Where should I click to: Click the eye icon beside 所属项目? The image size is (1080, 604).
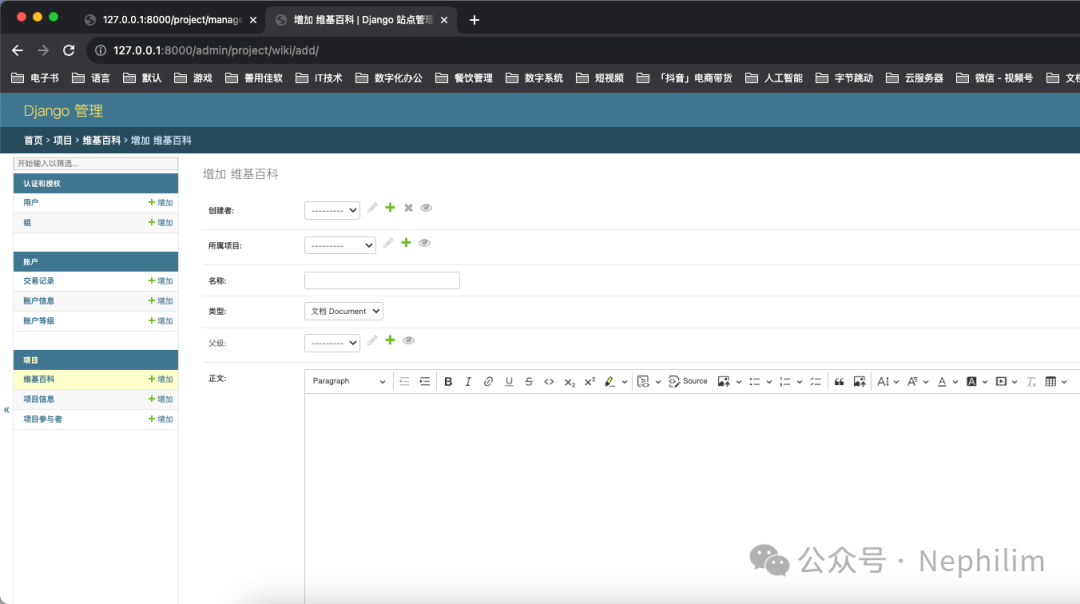click(x=423, y=243)
